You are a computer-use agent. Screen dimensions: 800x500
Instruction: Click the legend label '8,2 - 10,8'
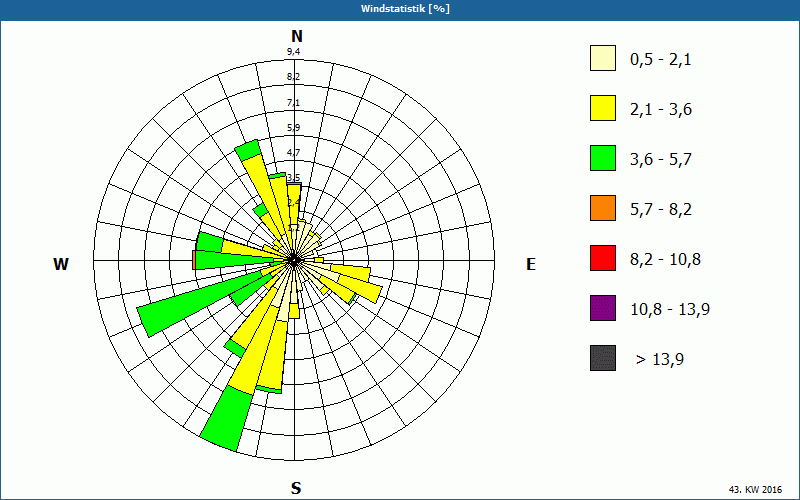[665, 260]
